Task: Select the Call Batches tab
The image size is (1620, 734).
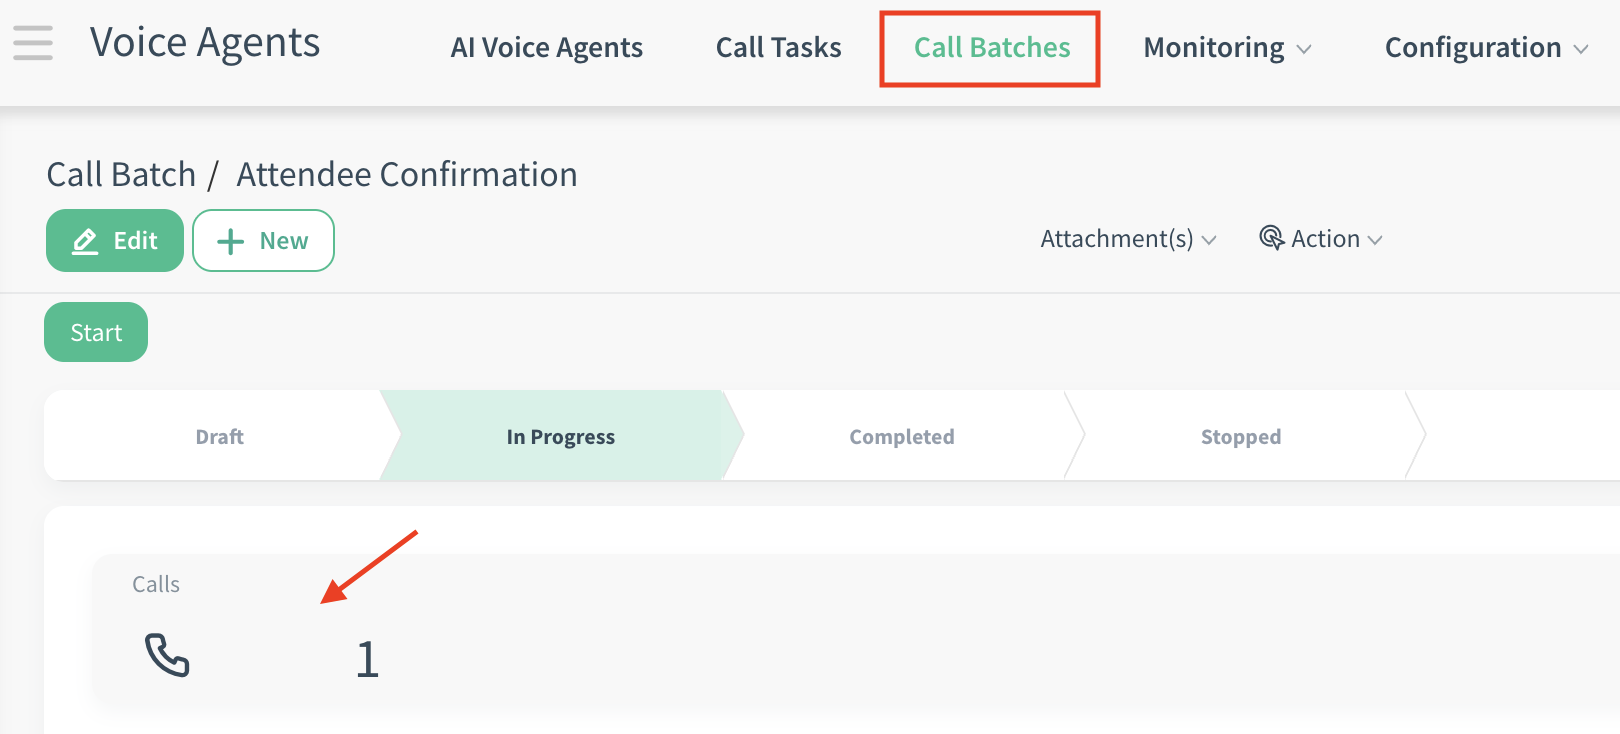Action: pyautogui.click(x=991, y=48)
